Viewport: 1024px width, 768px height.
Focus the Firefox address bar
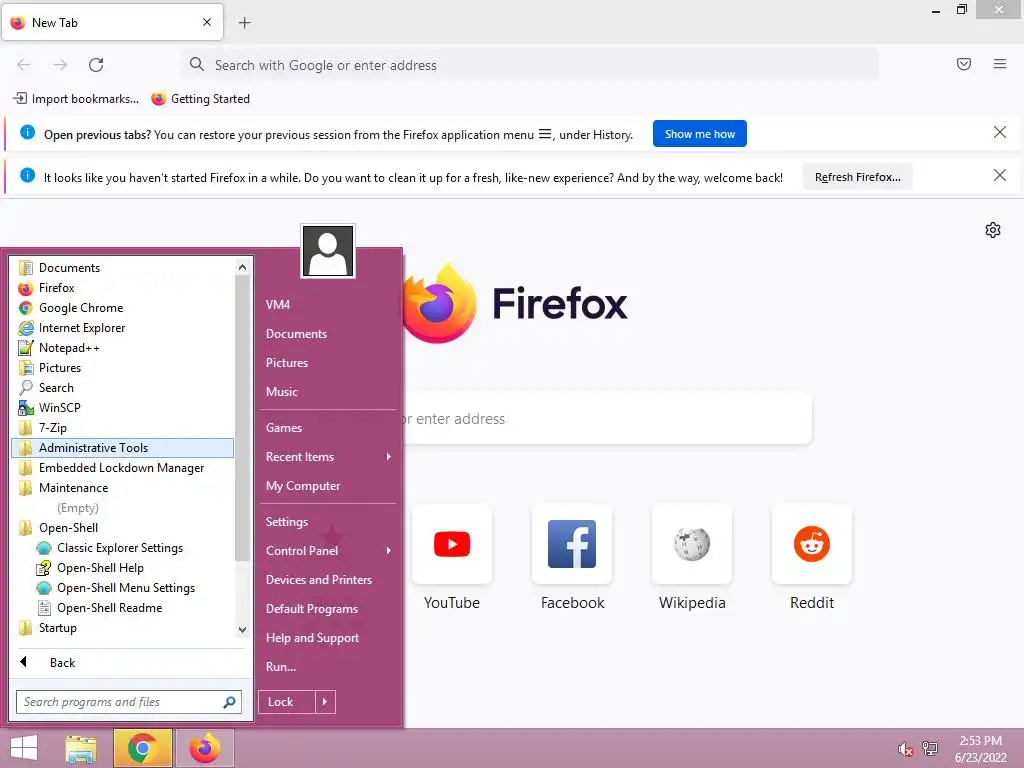(x=530, y=65)
